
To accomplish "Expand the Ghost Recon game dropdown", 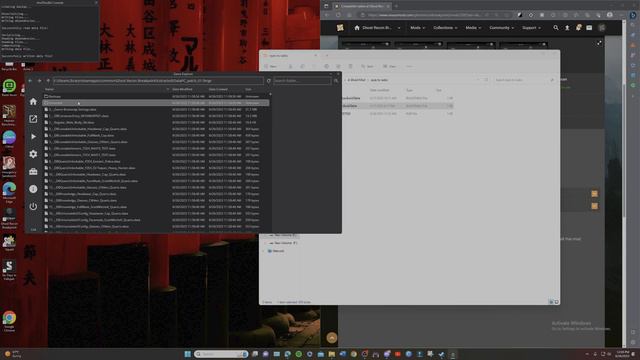I will click(x=399, y=28).
